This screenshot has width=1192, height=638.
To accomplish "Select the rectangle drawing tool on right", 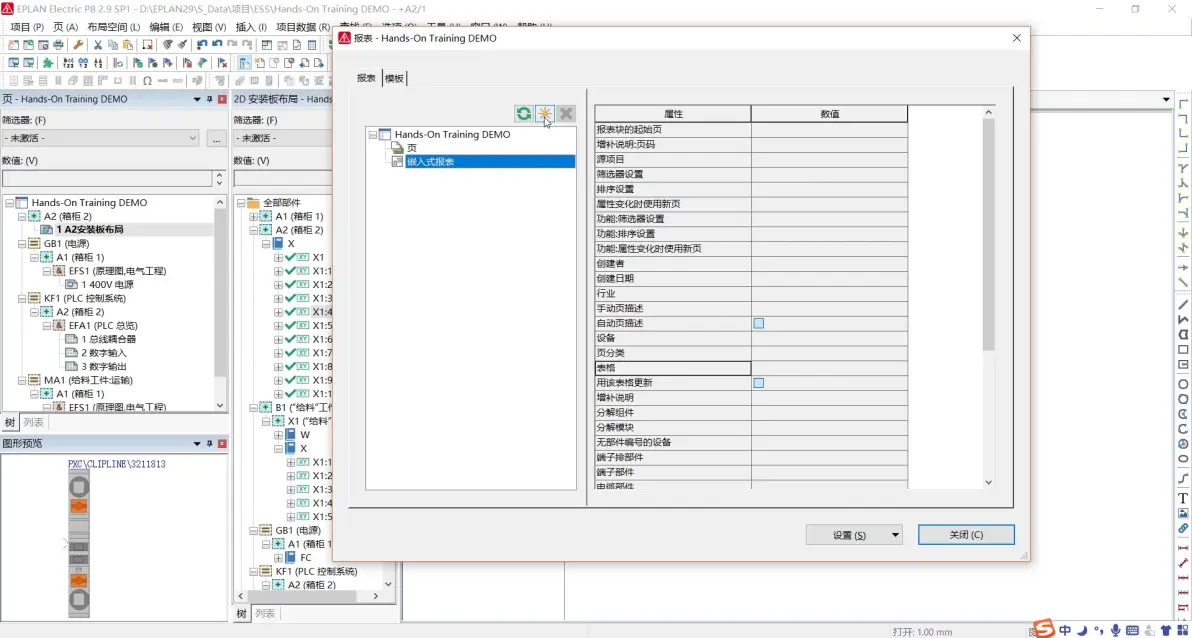I will click(x=1183, y=349).
